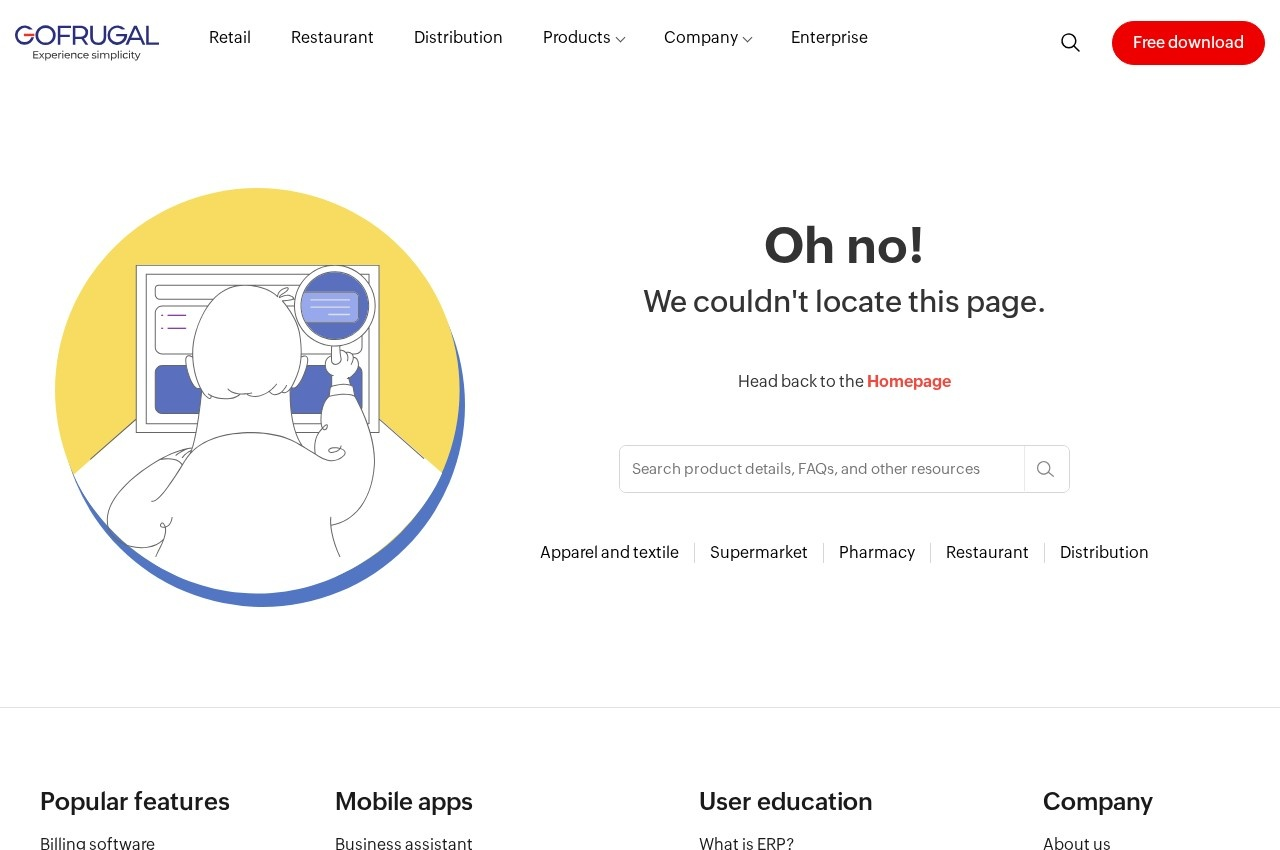1280x850 pixels.
Task: Open the Billing software footer link
Action: [97, 843]
